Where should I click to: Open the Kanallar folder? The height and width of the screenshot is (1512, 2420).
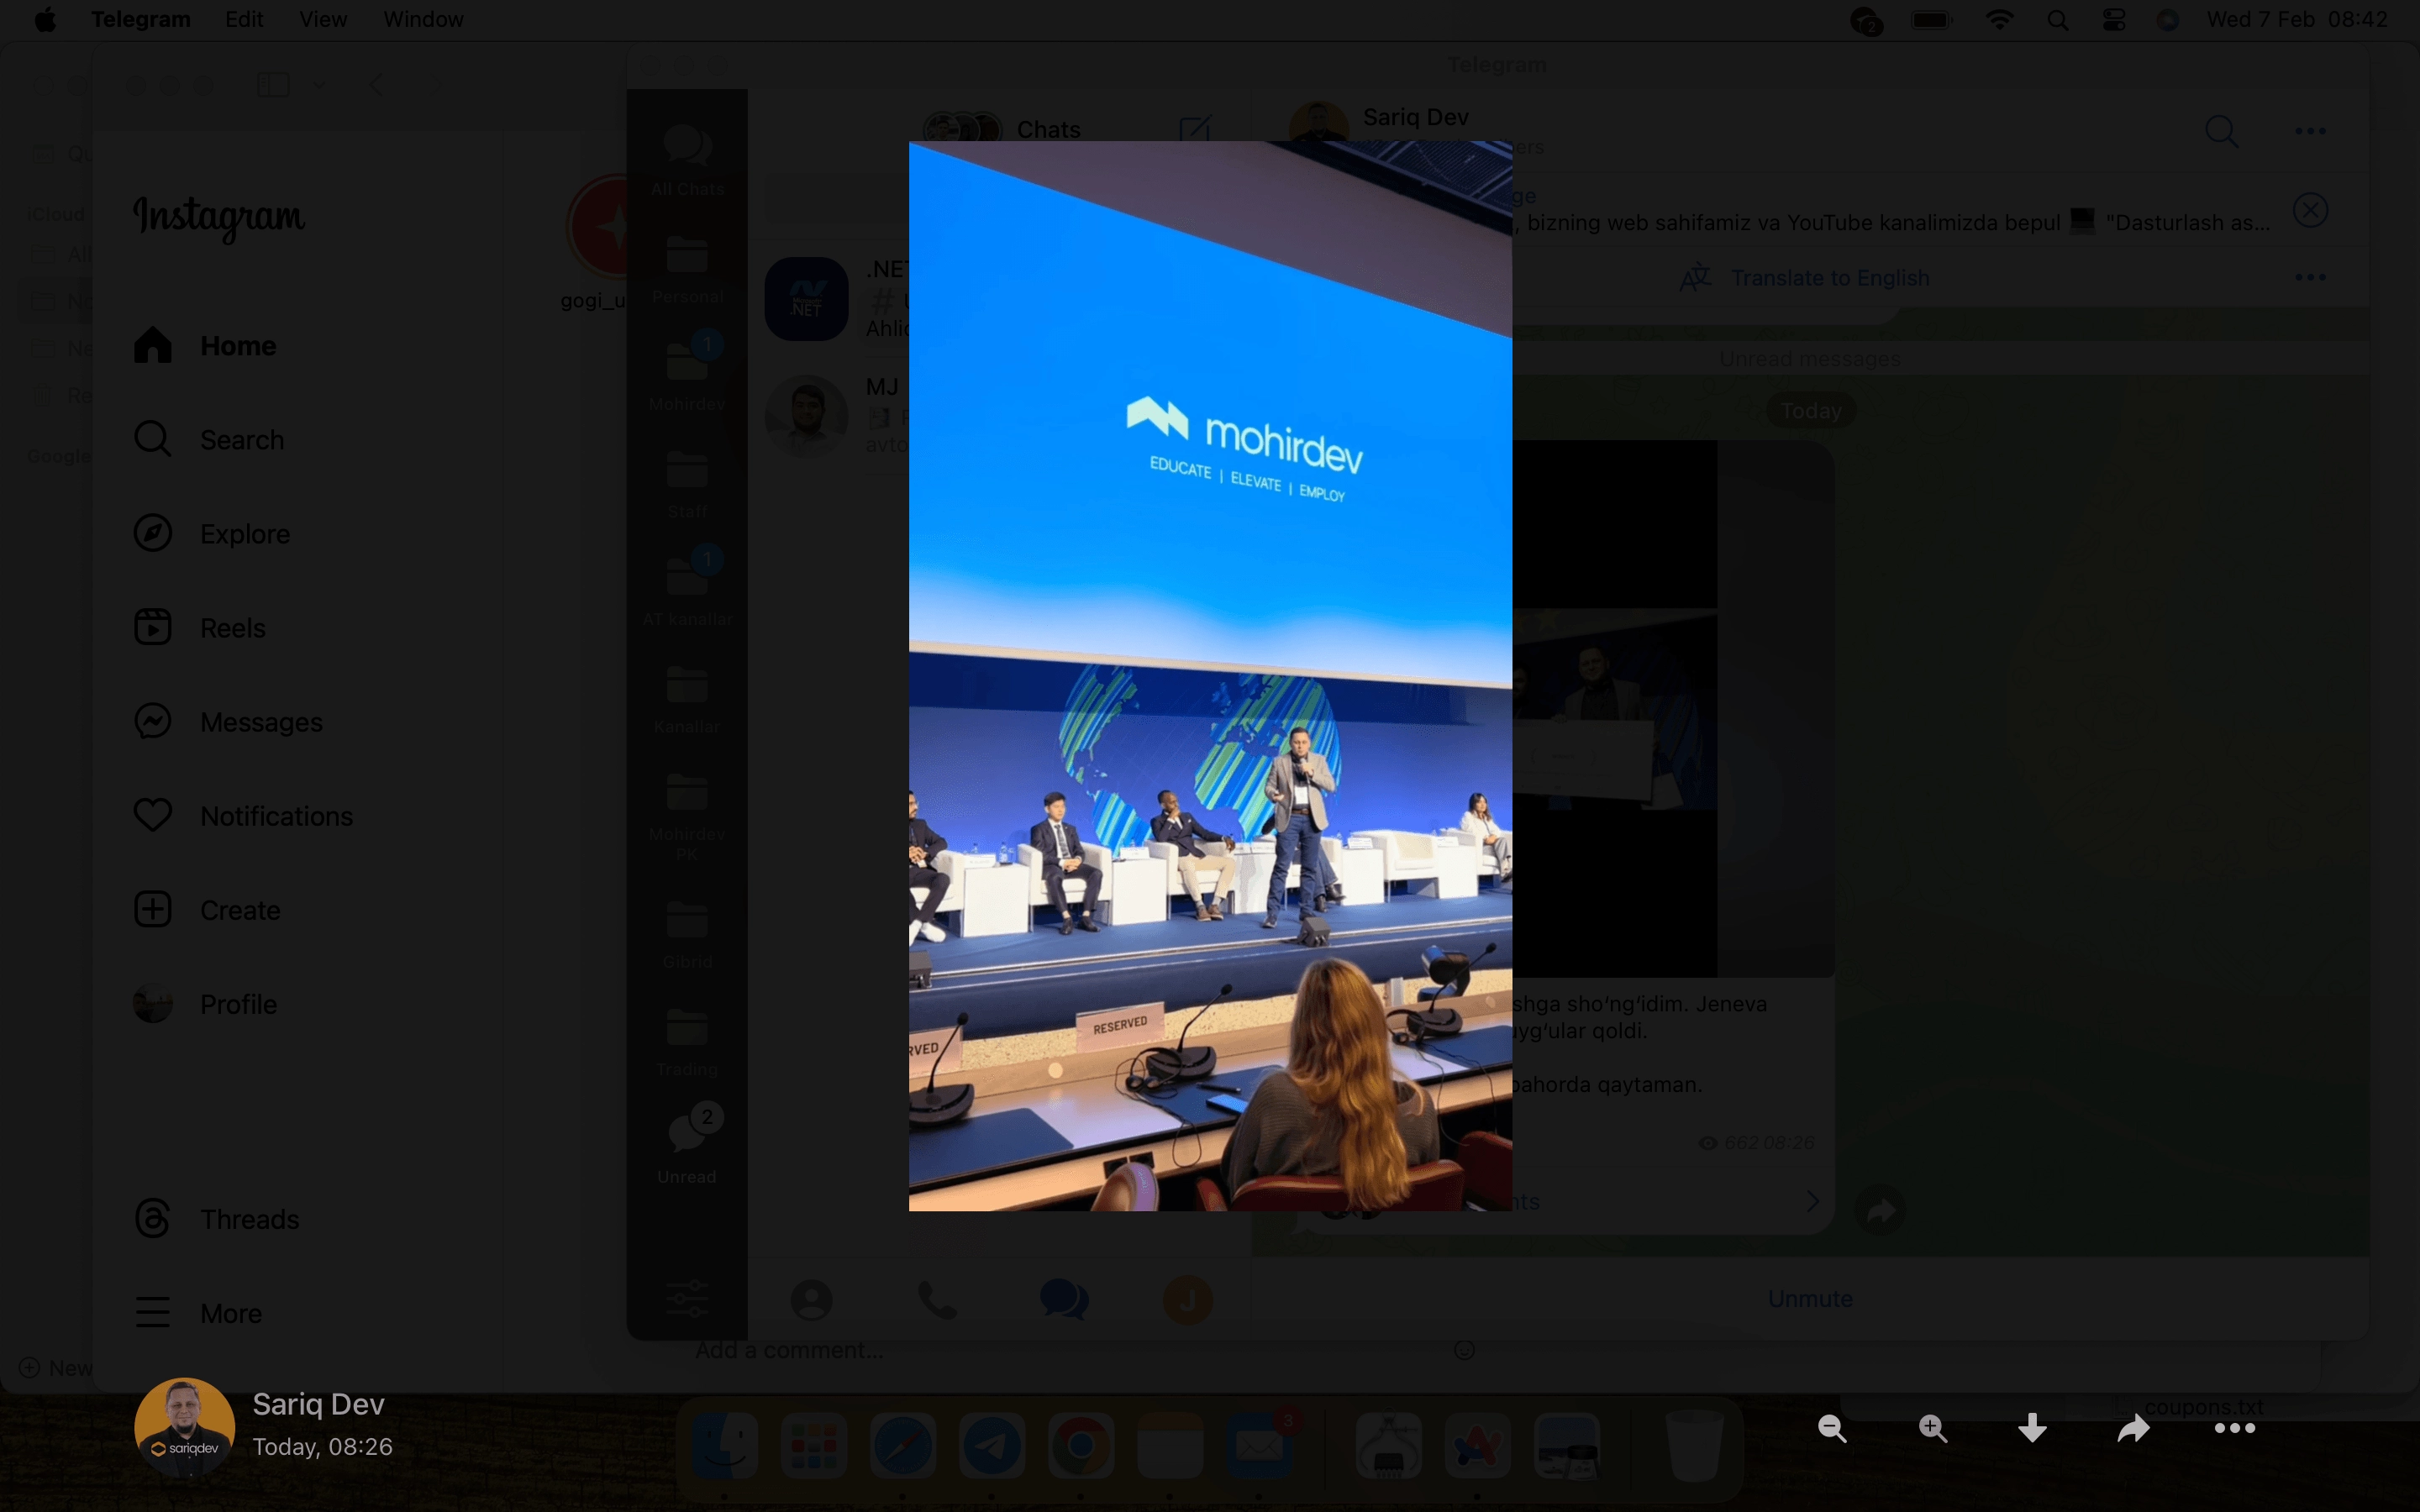coord(687,699)
